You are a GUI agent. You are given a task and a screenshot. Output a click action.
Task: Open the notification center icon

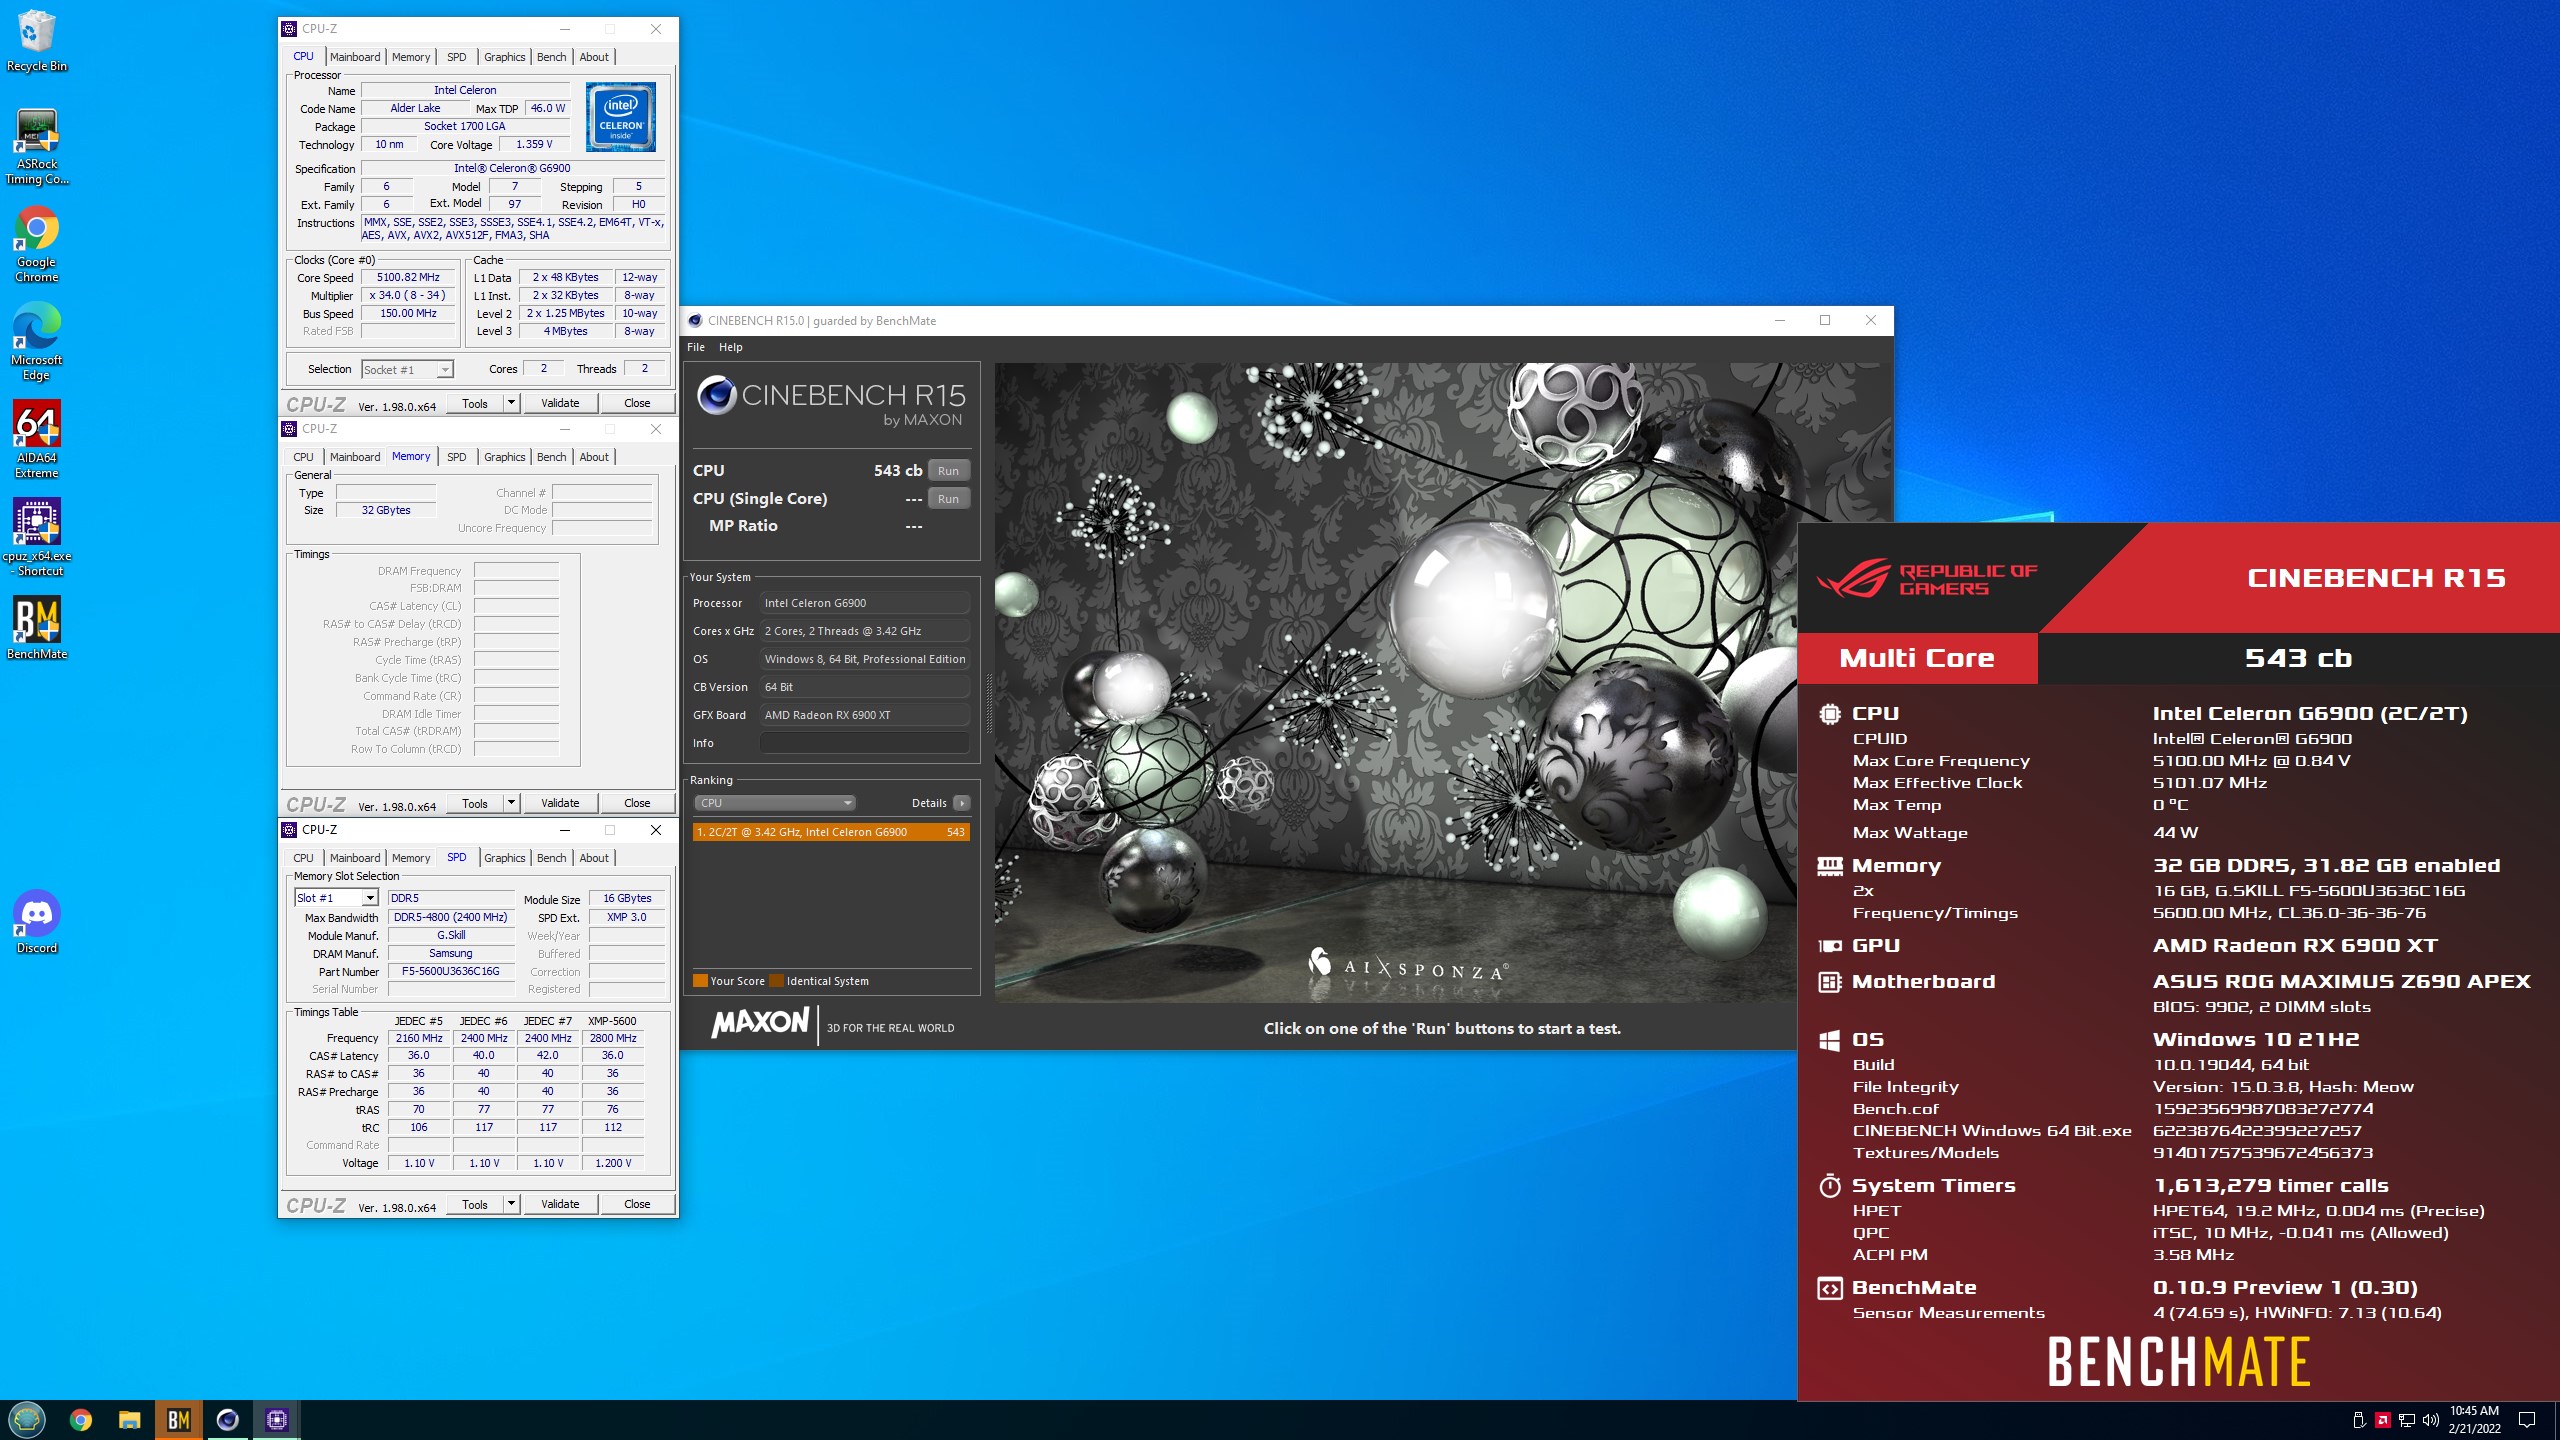click(2527, 1420)
